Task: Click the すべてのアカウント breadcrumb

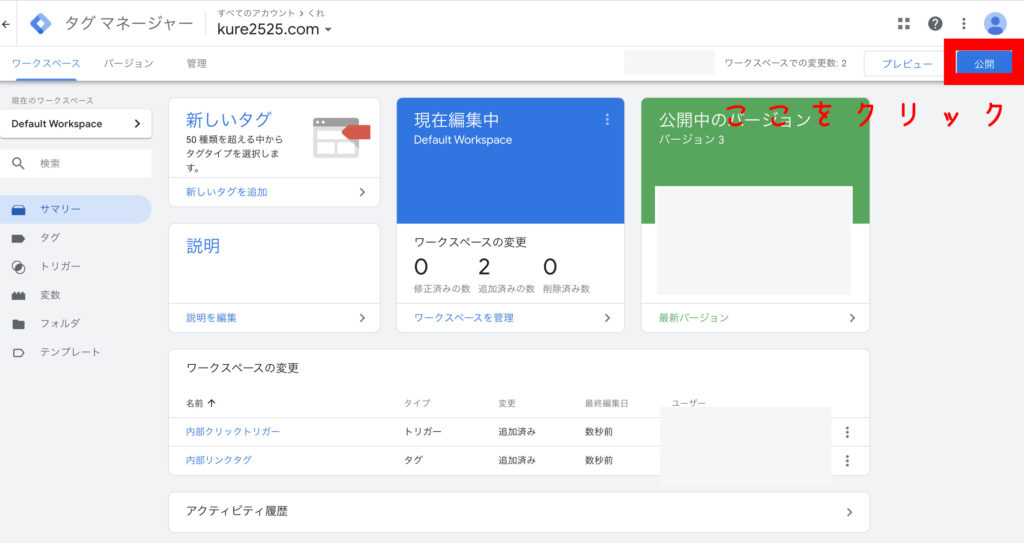Action: (x=256, y=13)
